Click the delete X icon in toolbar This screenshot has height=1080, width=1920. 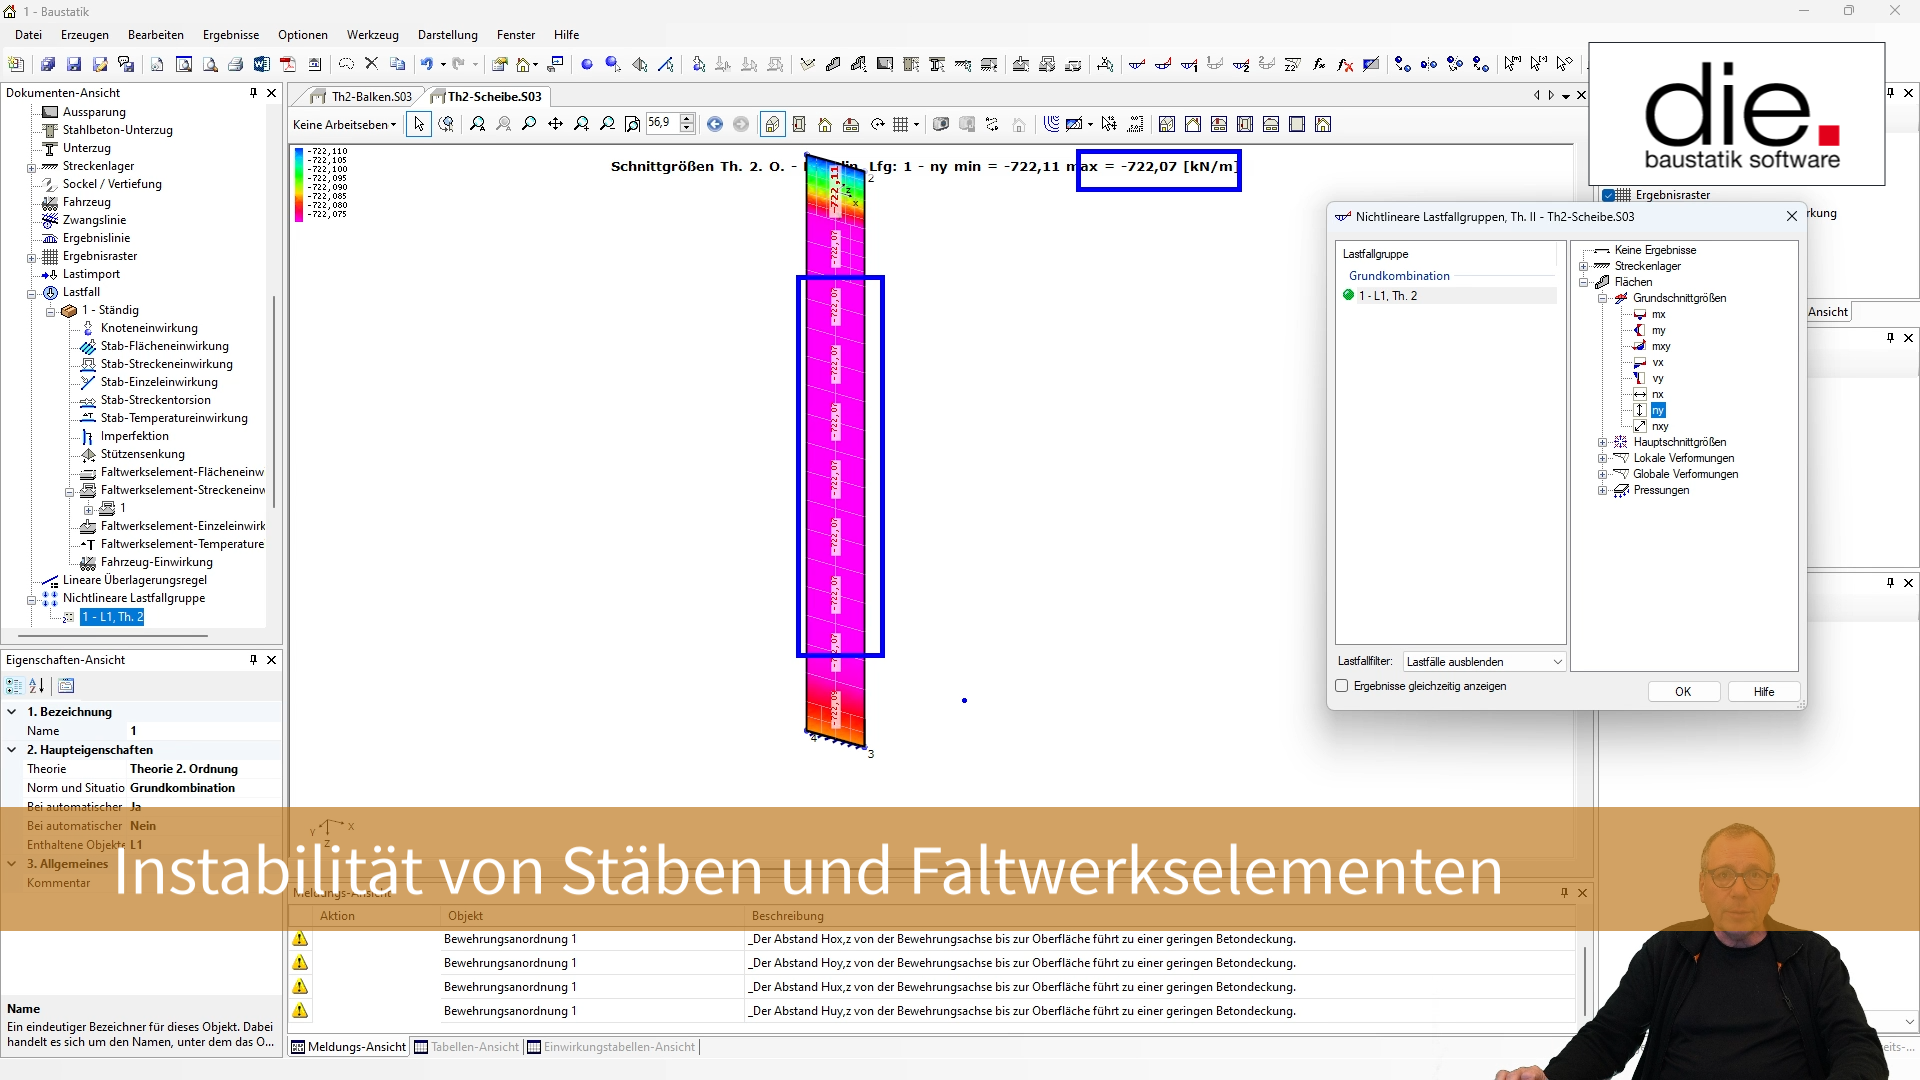click(x=371, y=63)
